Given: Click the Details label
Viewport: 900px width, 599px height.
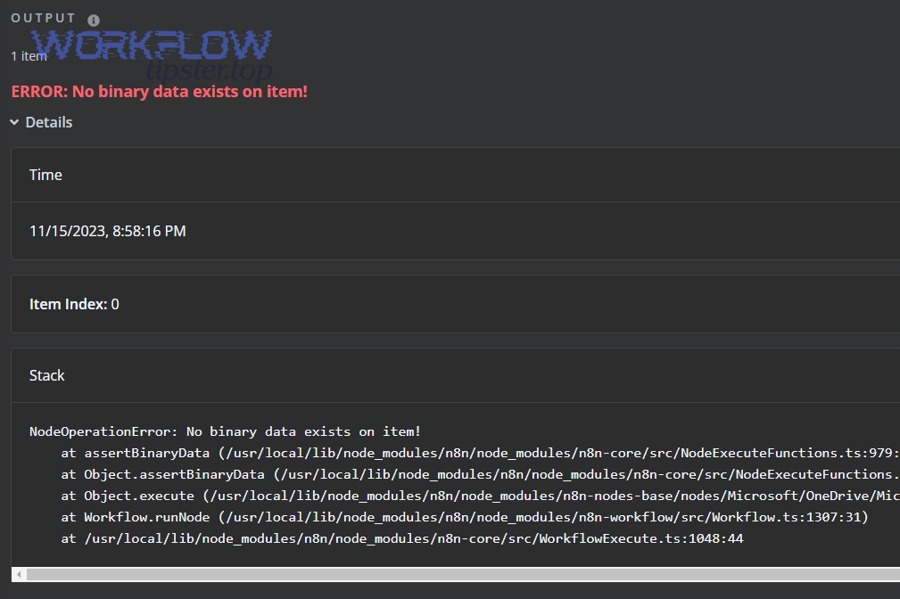Looking at the screenshot, I should point(49,122).
